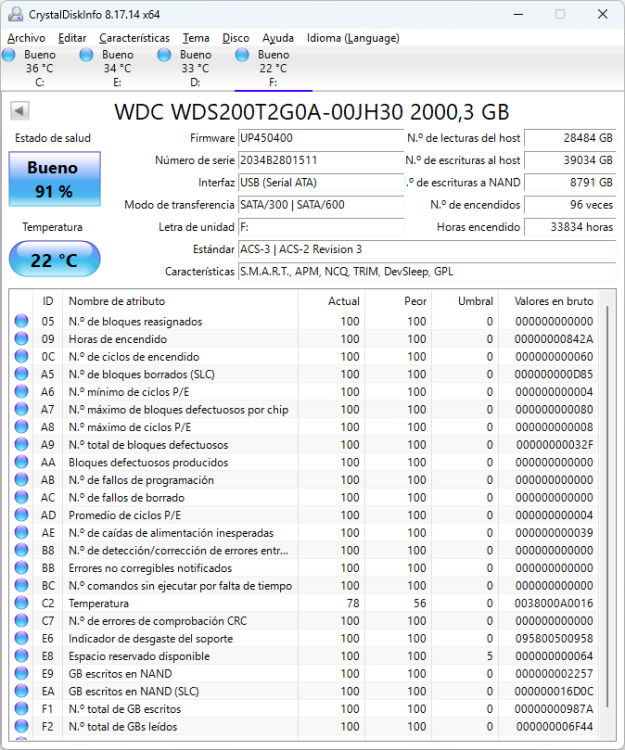
Task: Click status orb for attribute 0C row
Action: [x=22, y=356]
